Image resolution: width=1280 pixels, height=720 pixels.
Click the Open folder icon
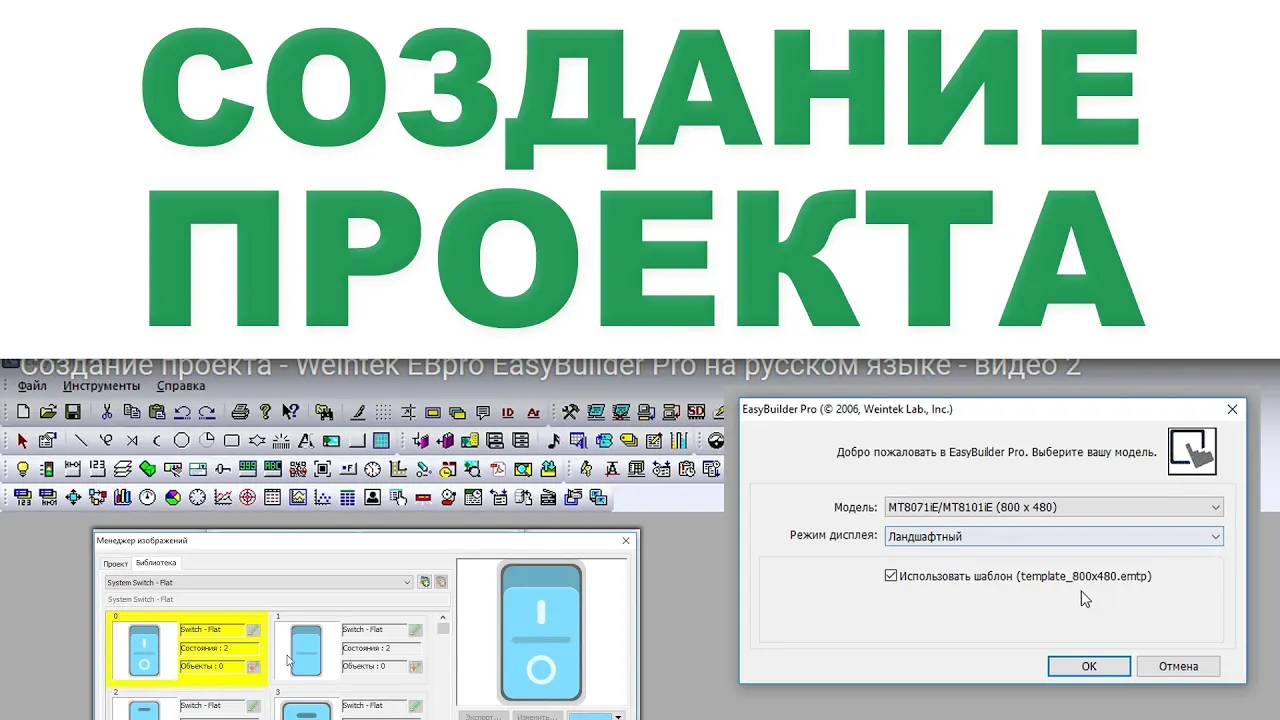[48, 412]
